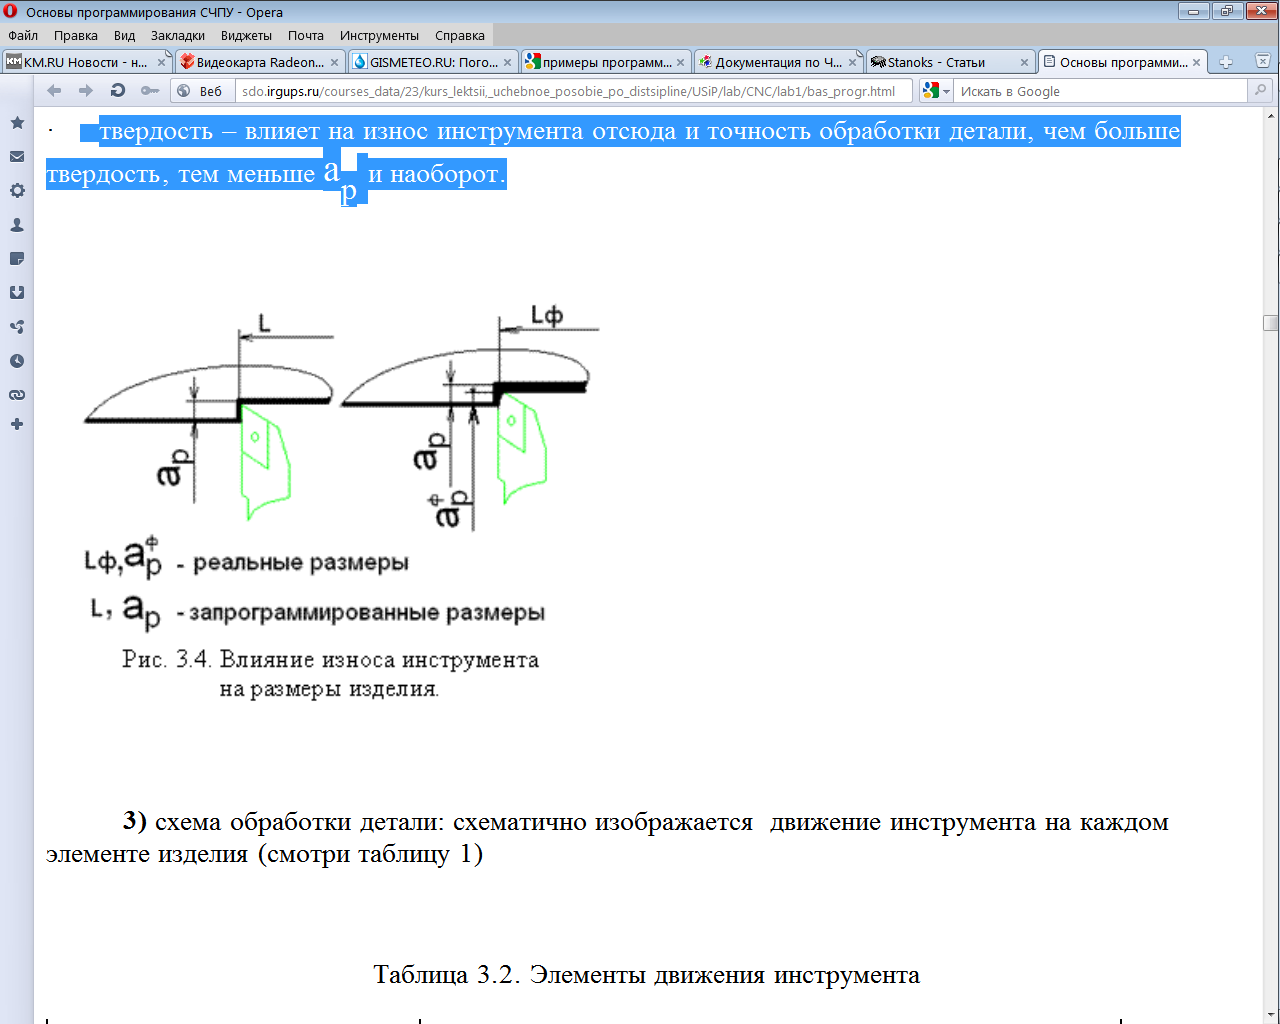The width and height of the screenshot is (1280, 1024).
Task: Click the paragraph '3) схема обработки детали'
Action: click(607, 838)
